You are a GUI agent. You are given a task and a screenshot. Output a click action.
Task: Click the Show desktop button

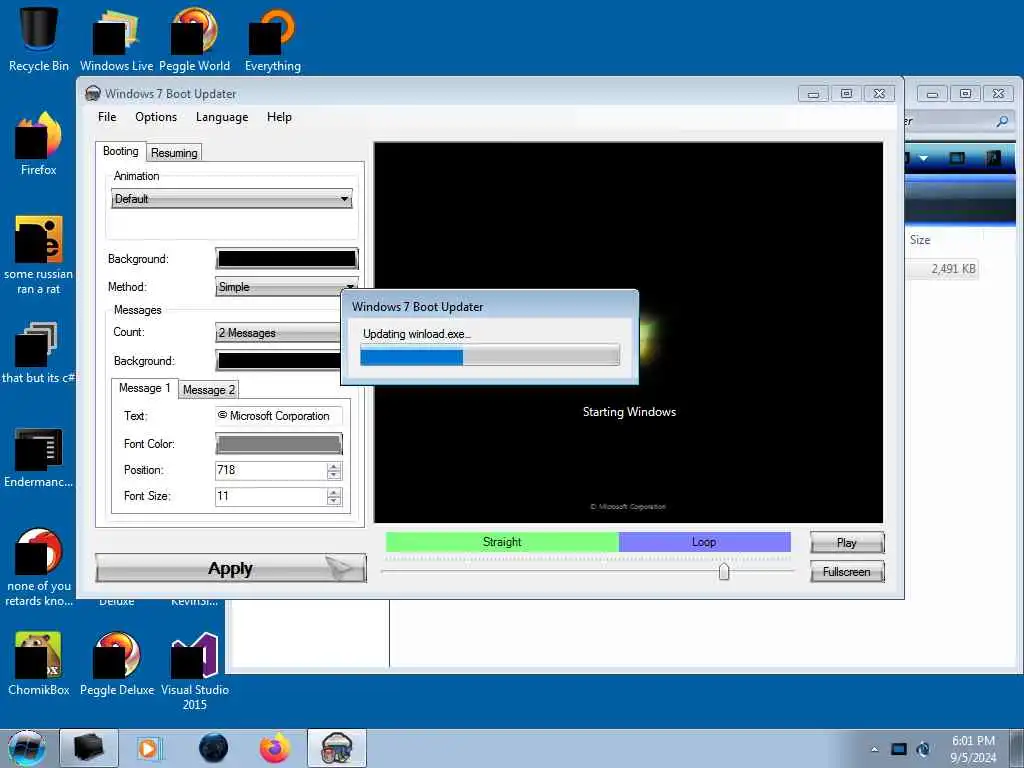1017,748
